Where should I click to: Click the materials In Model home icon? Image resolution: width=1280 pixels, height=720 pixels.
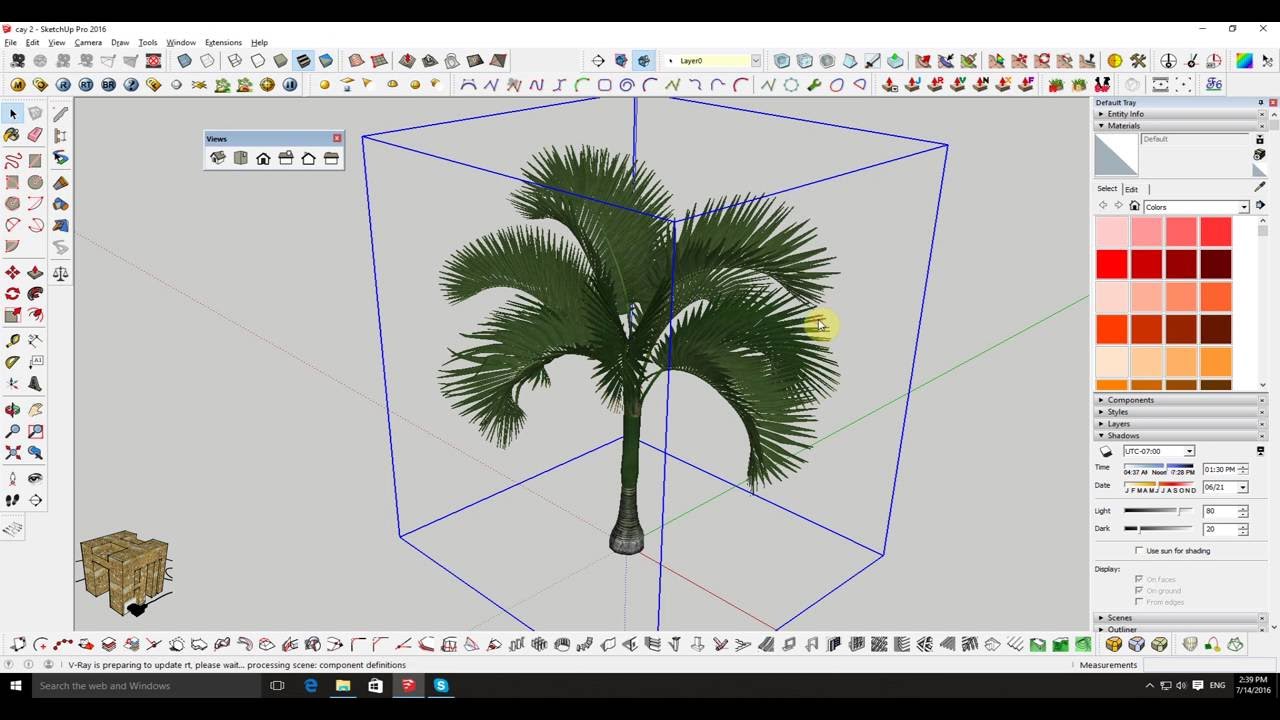point(1134,206)
